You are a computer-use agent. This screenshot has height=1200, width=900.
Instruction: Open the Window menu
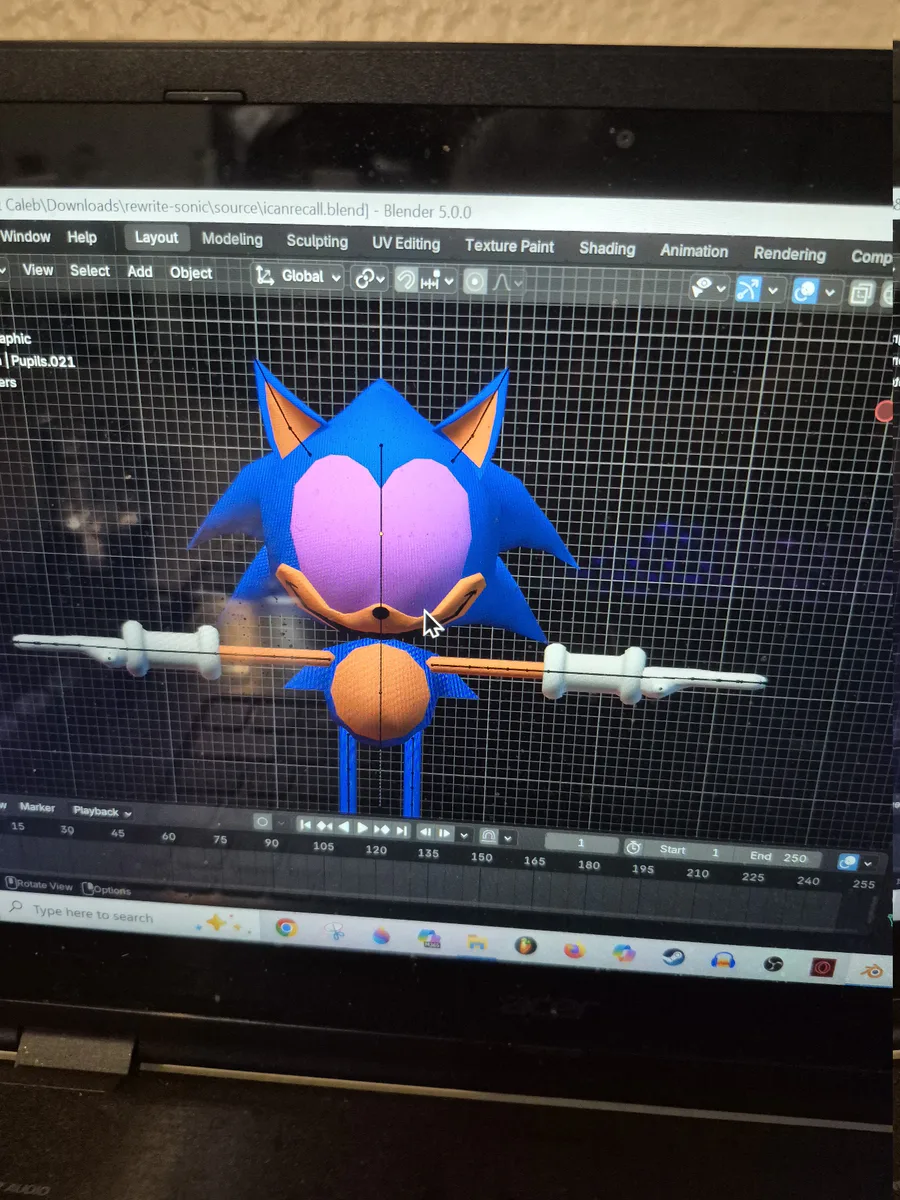(x=26, y=237)
